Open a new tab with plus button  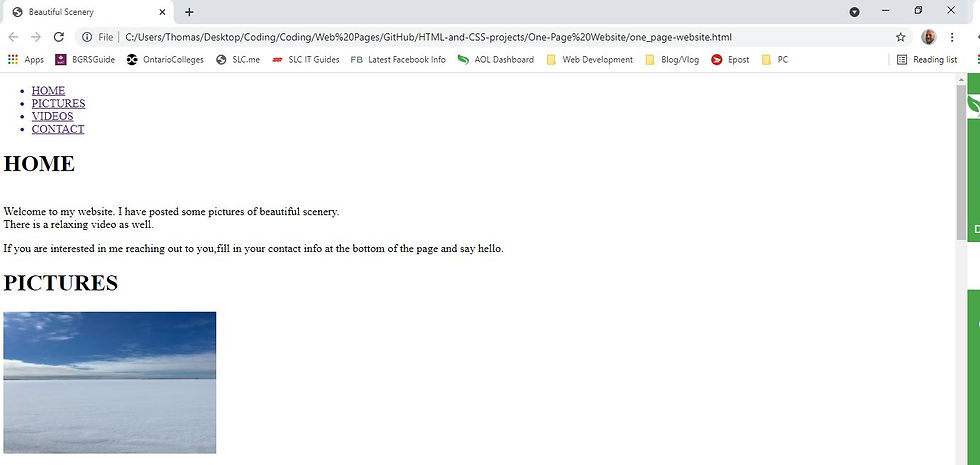point(189,12)
